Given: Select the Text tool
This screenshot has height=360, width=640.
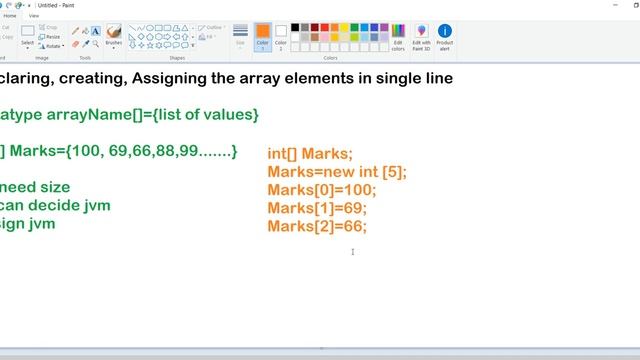Looking at the screenshot, I should coord(96,31).
